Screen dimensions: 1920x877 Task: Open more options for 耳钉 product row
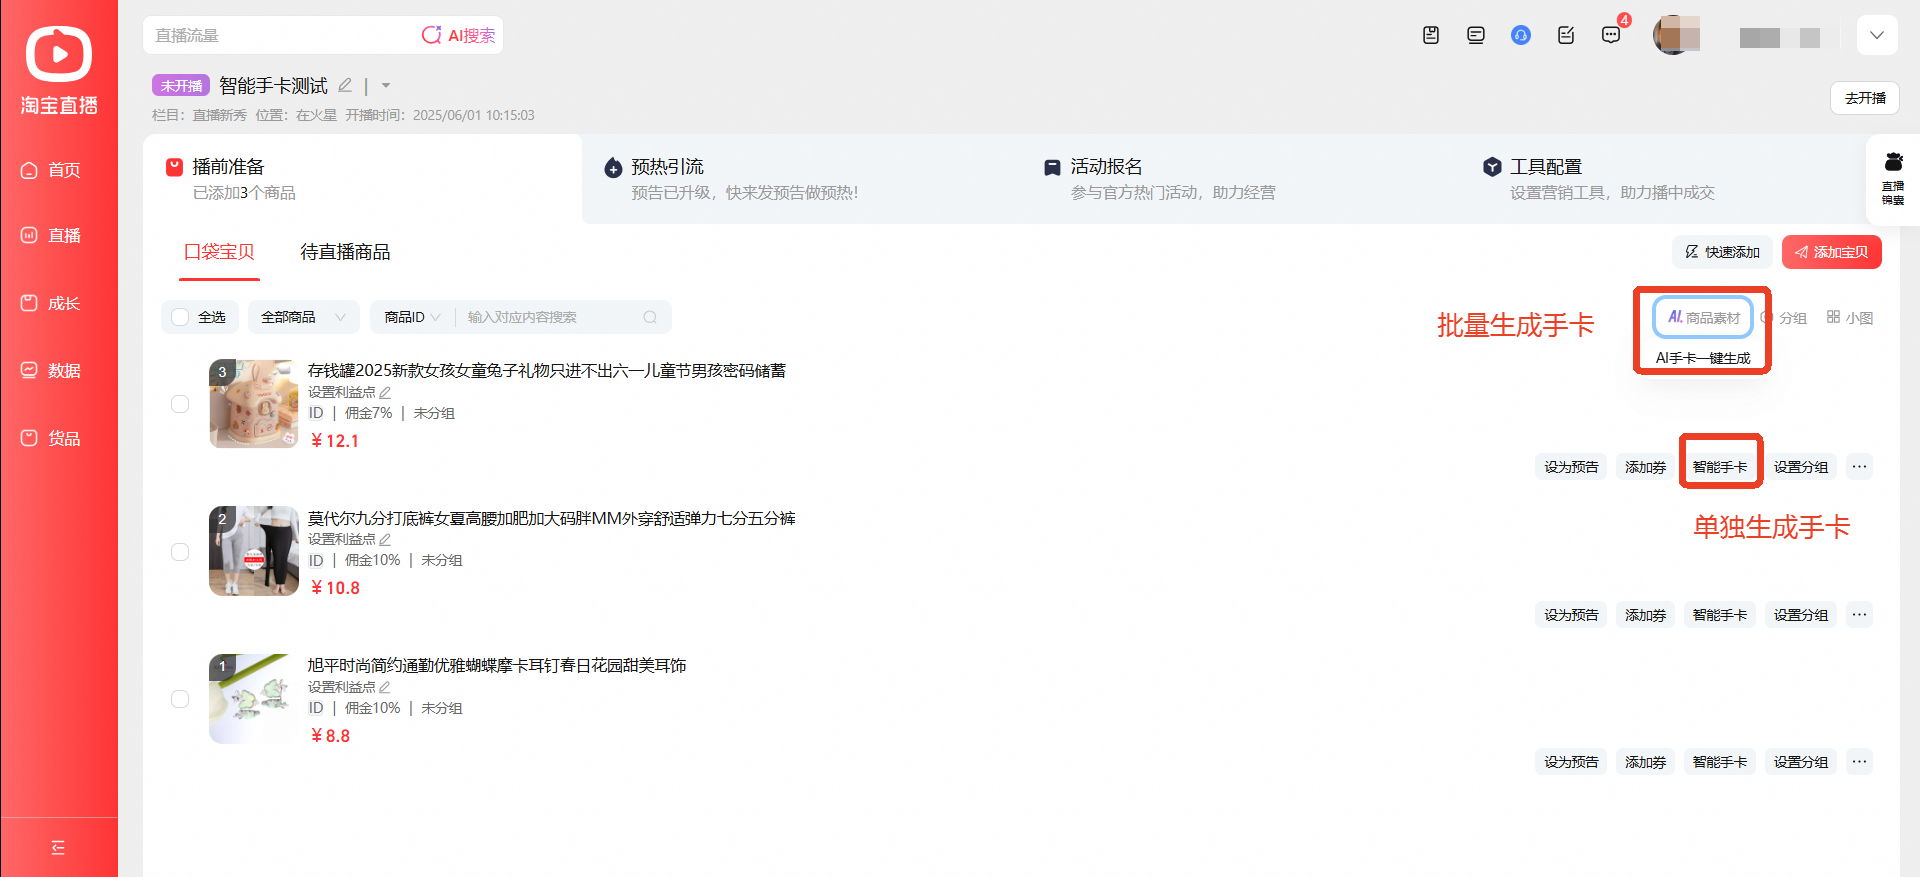point(1859,761)
